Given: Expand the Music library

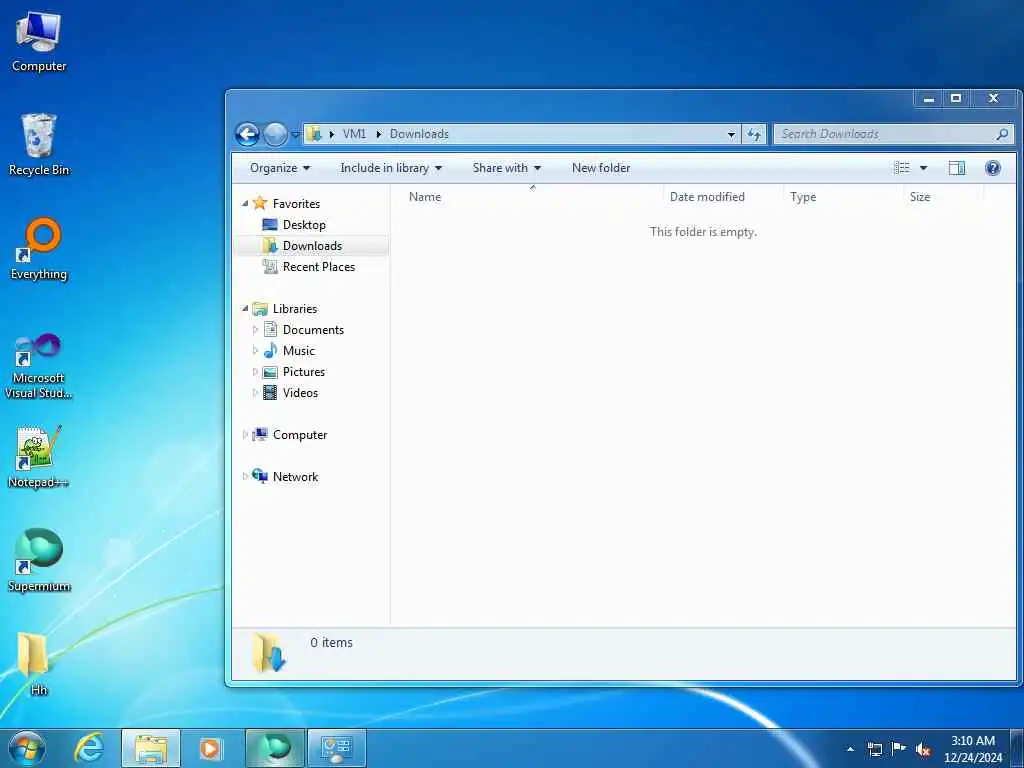Looking at the screenshot, I should coord(255,351).
